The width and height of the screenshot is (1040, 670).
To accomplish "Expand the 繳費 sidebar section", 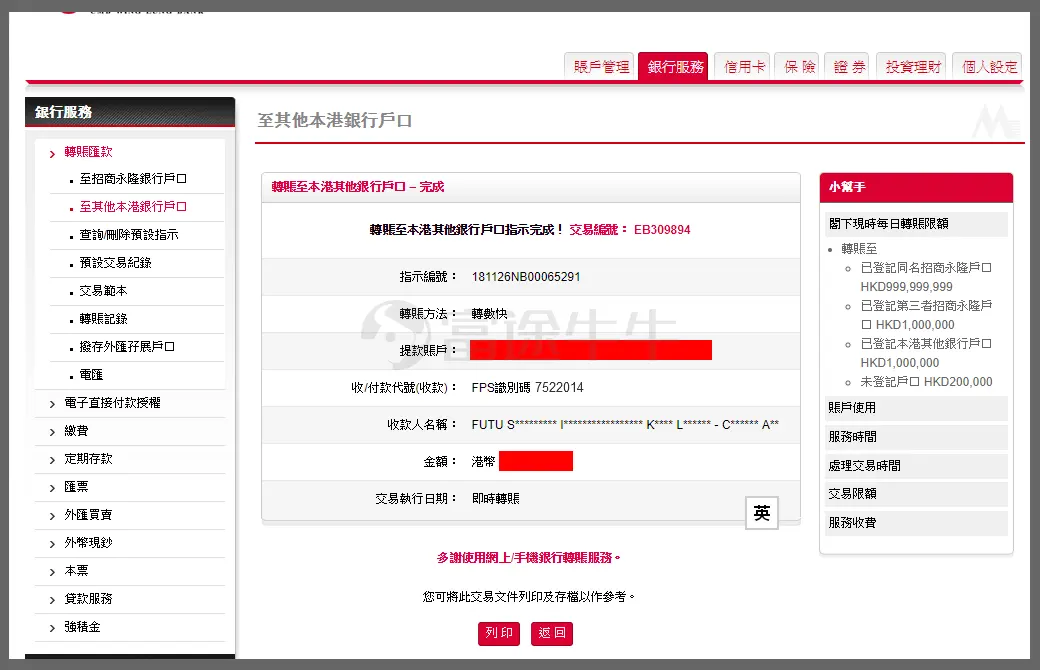I will 76,431.
